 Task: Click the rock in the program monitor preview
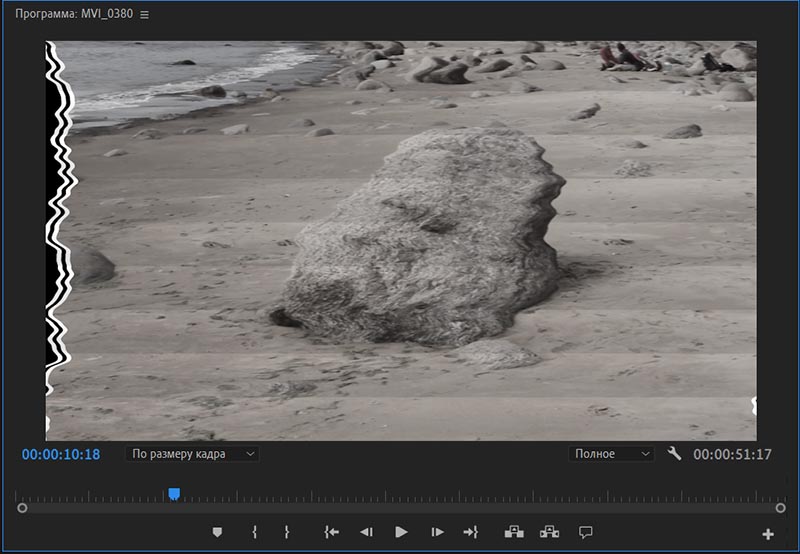(421, 237)
